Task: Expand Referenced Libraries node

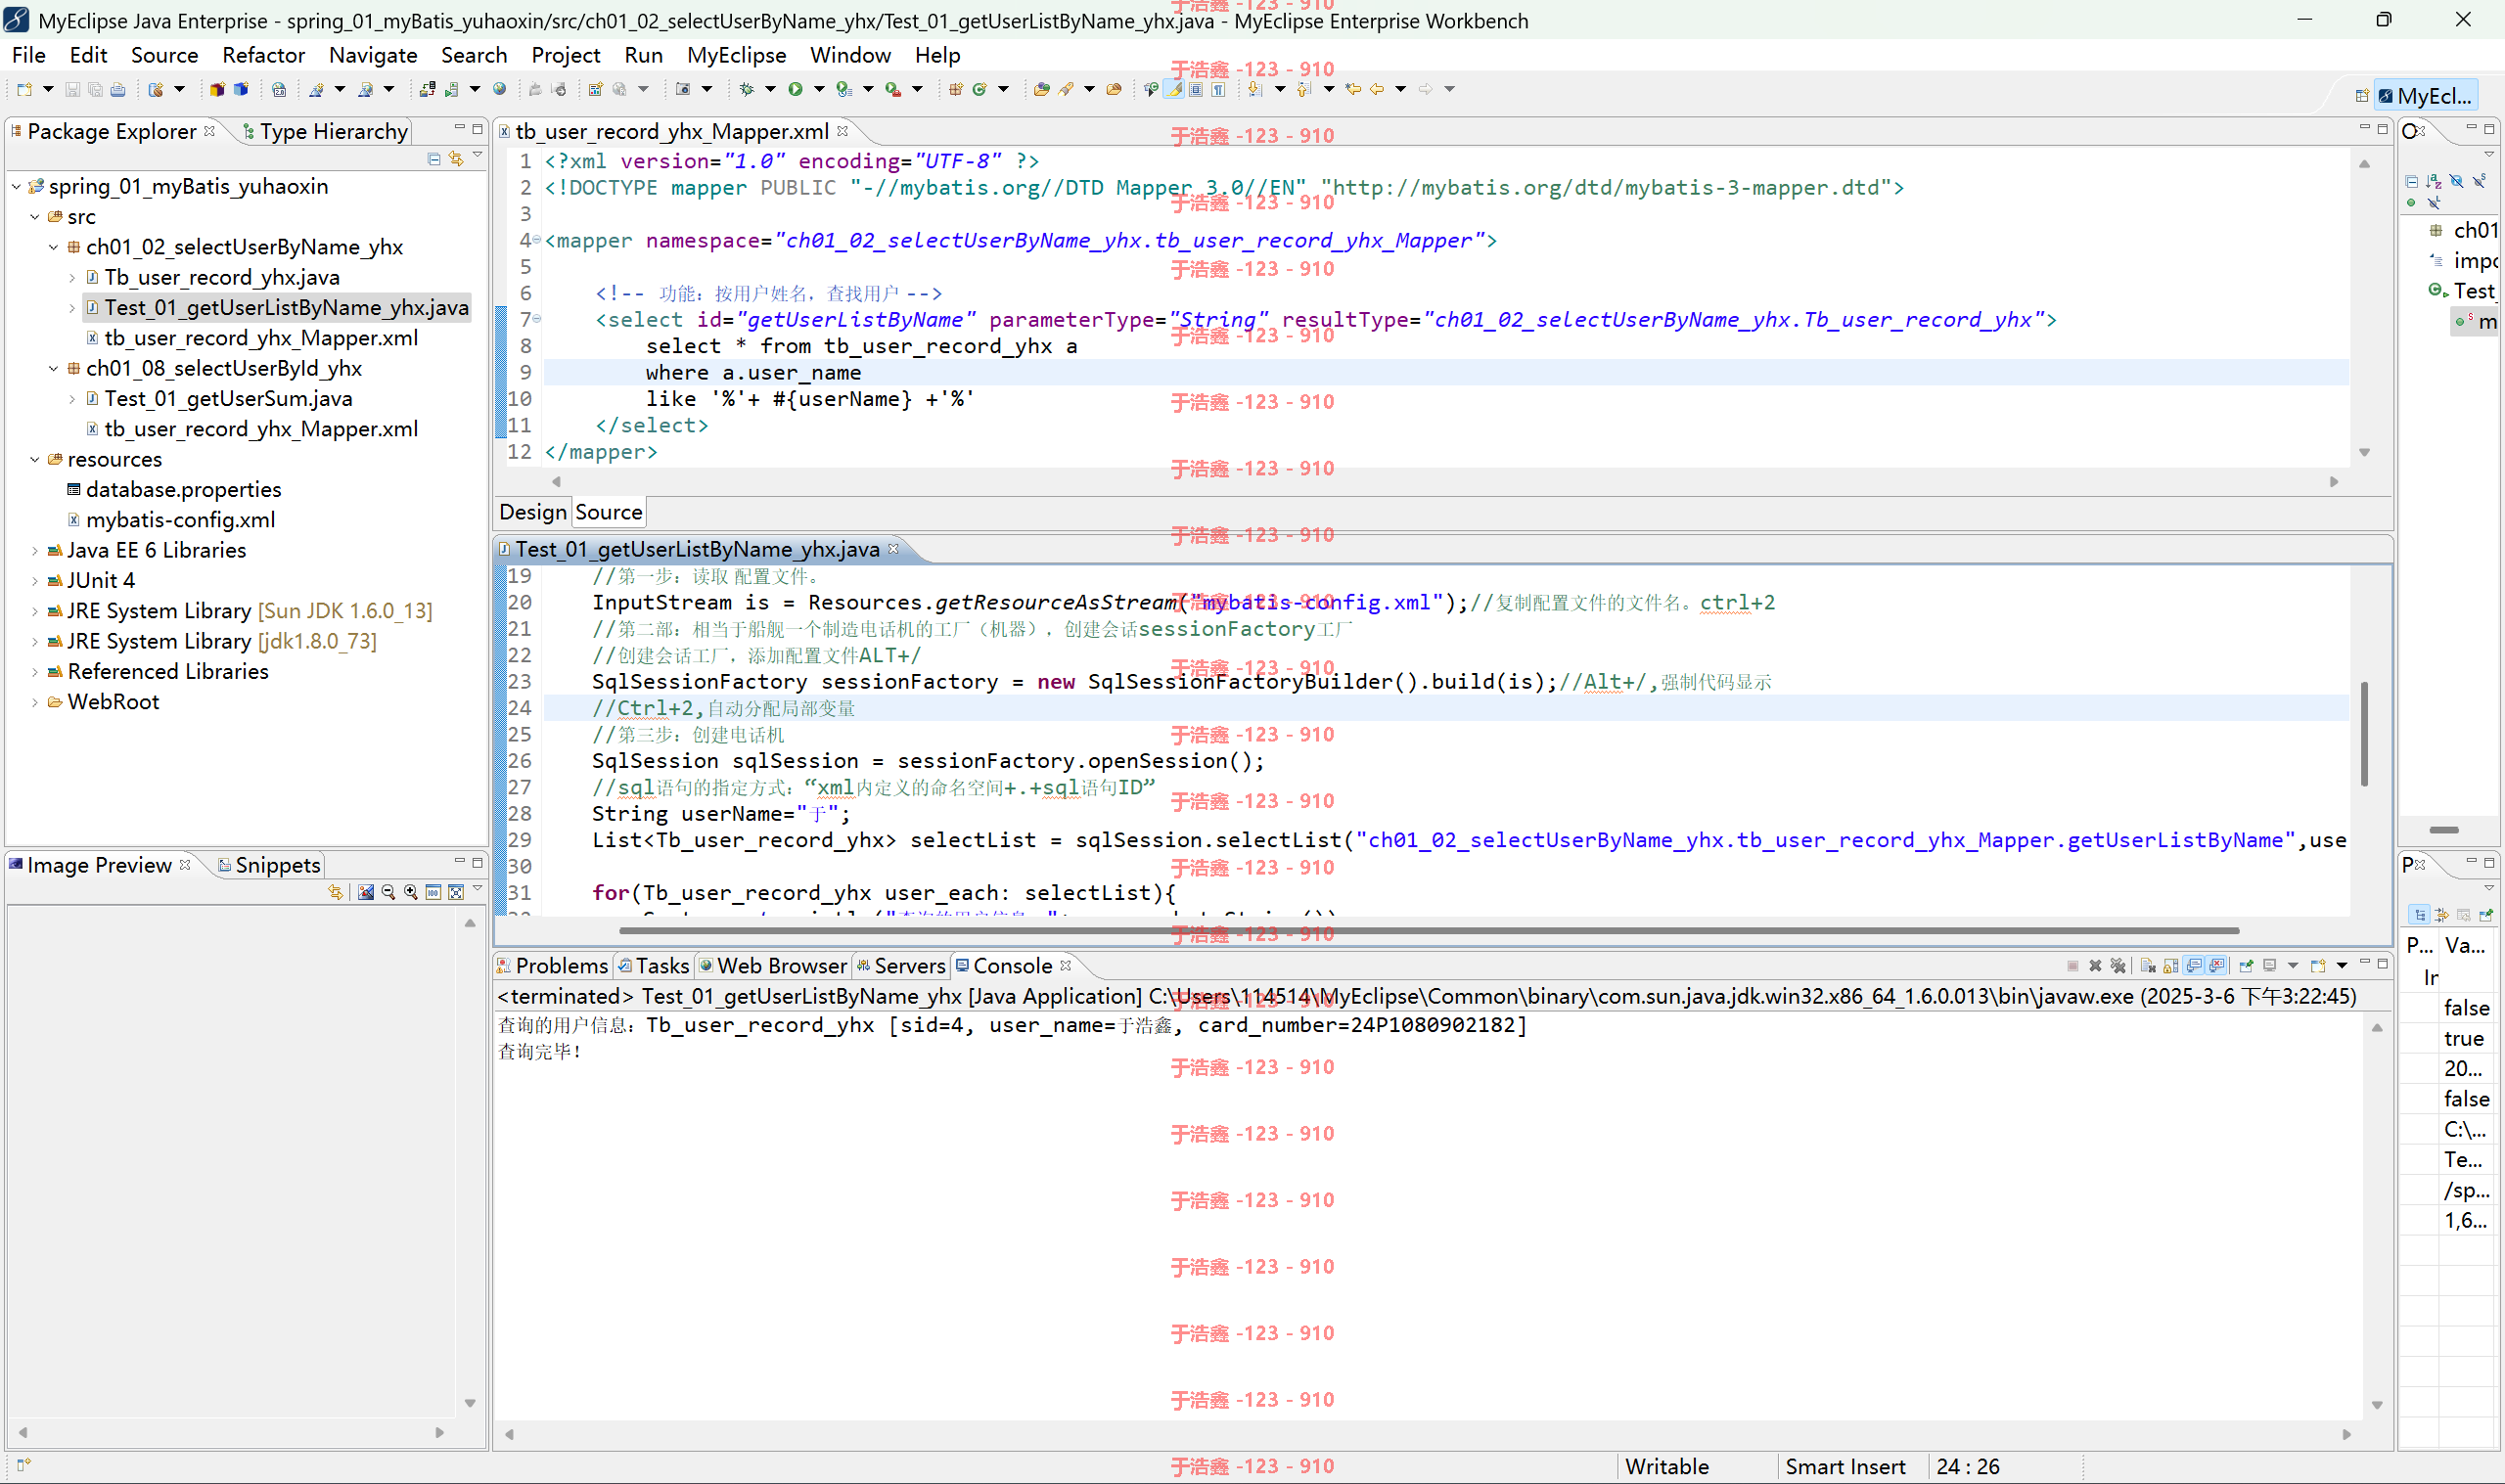Action: [35, 671]
